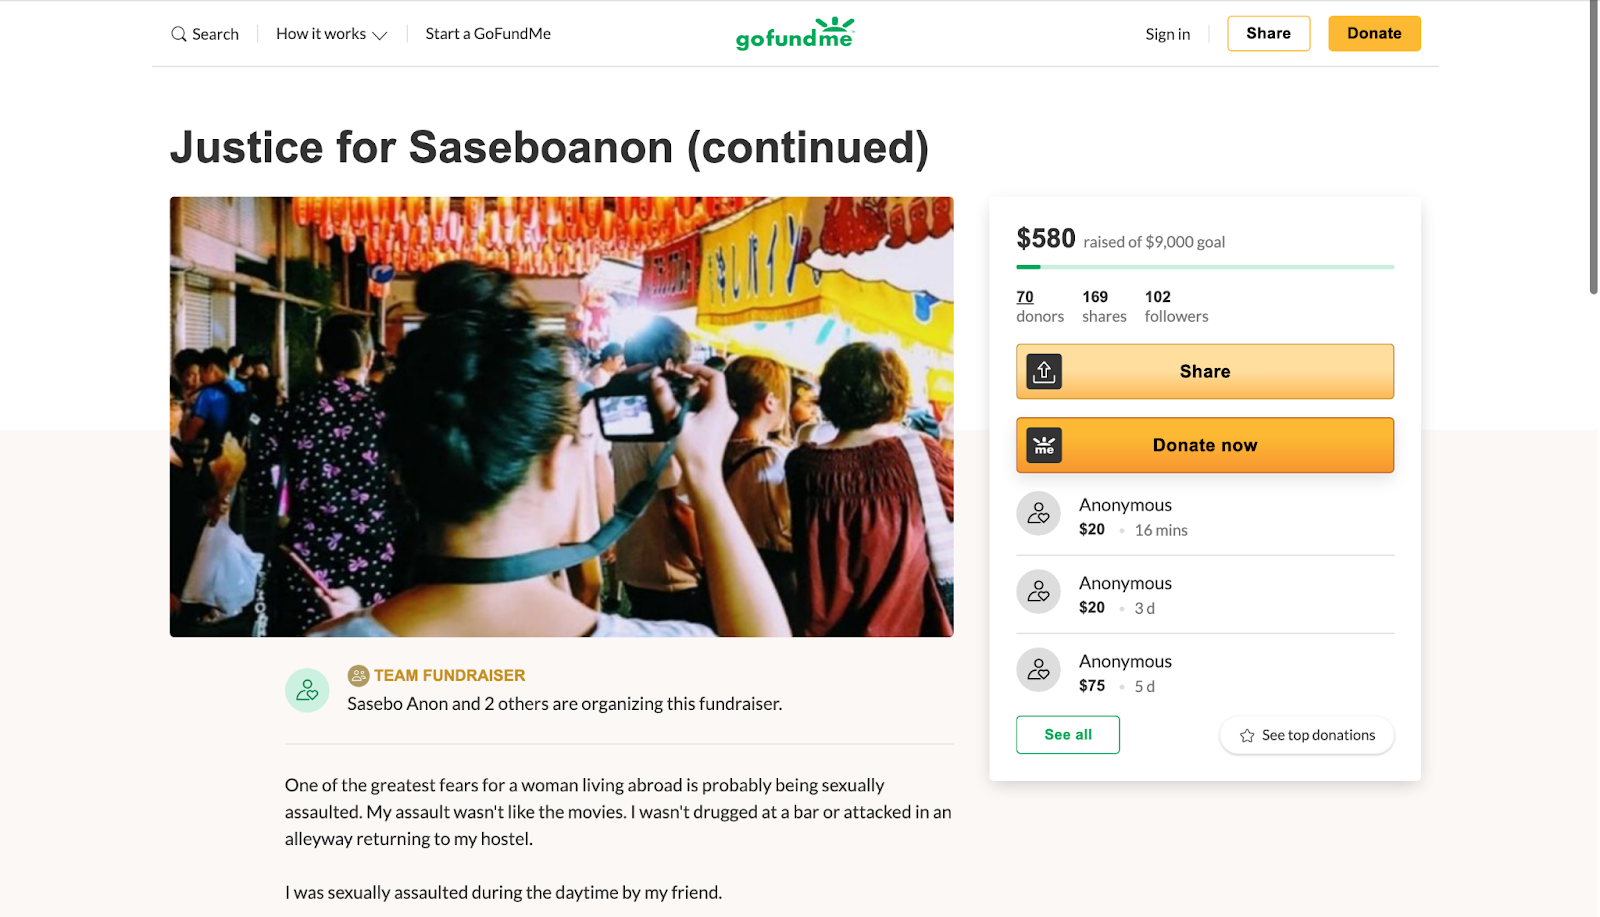Click the upload icon on Share button

click(1044, 372)
